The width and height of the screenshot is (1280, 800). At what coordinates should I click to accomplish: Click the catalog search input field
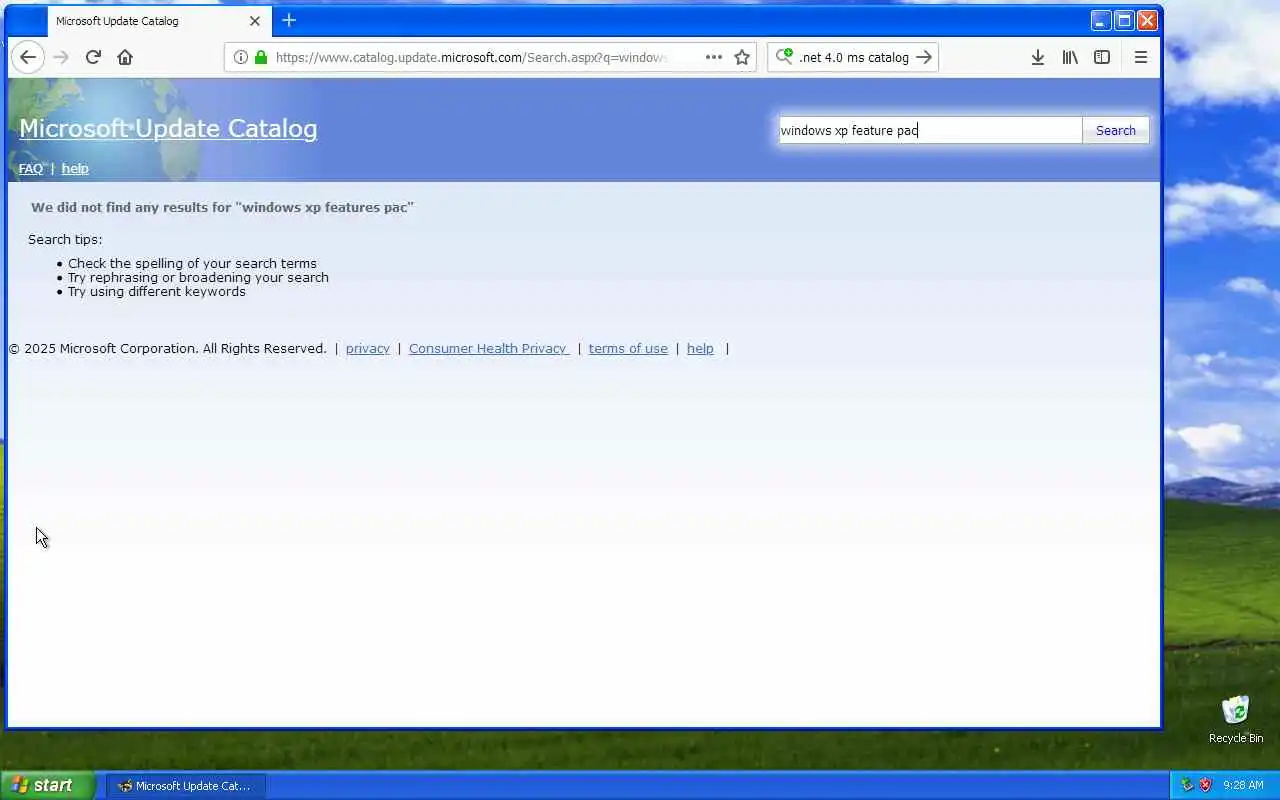point(930,130)
